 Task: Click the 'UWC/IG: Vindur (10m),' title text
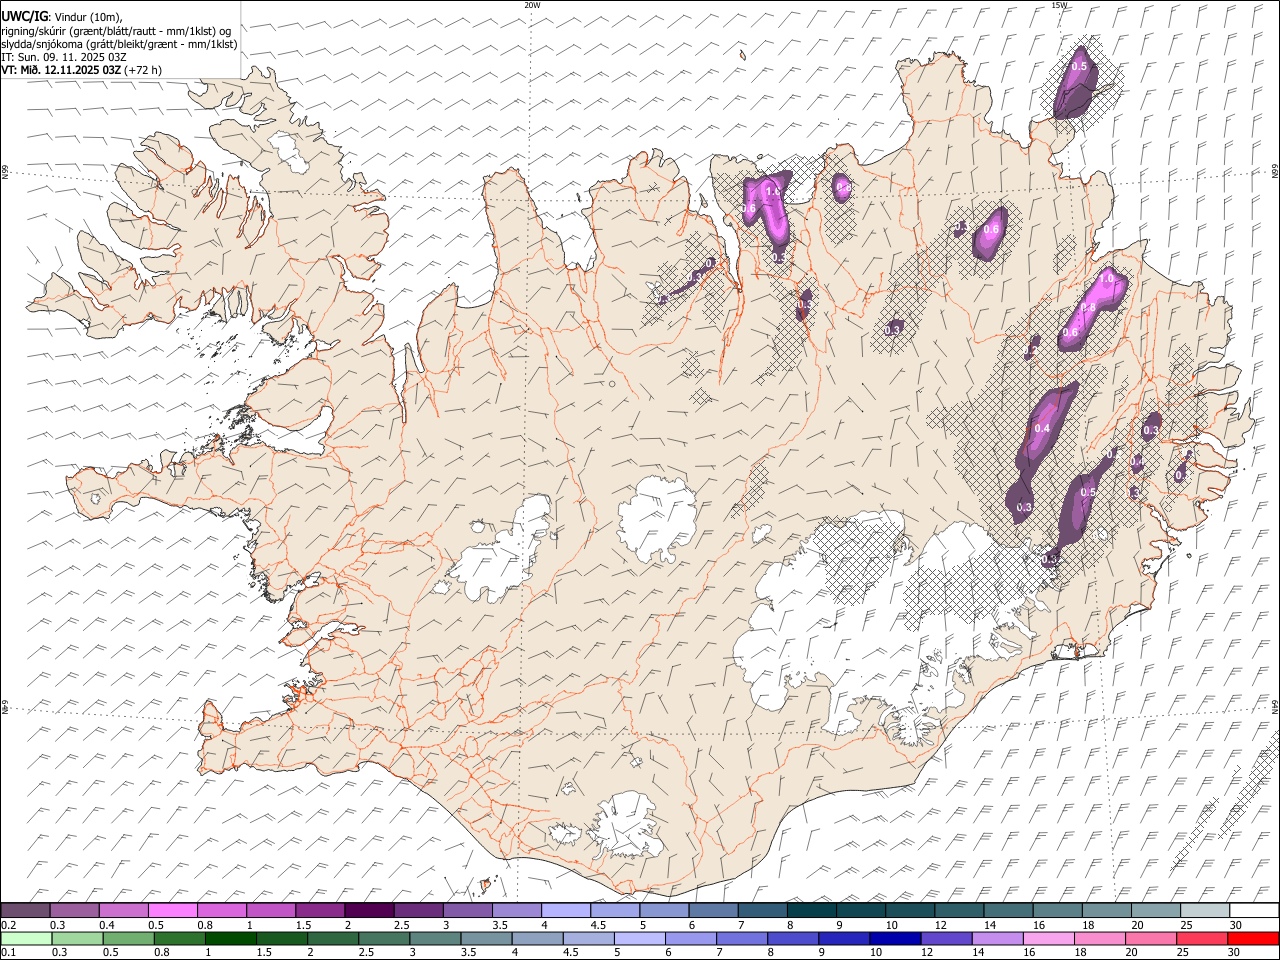(x=62, y=16)
